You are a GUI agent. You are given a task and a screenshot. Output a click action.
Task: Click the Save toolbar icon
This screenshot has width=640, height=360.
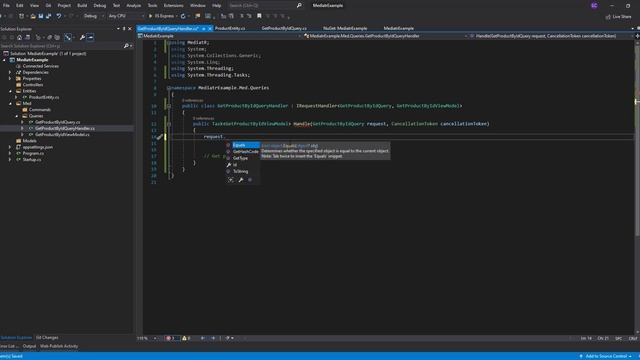coord(41,16)
